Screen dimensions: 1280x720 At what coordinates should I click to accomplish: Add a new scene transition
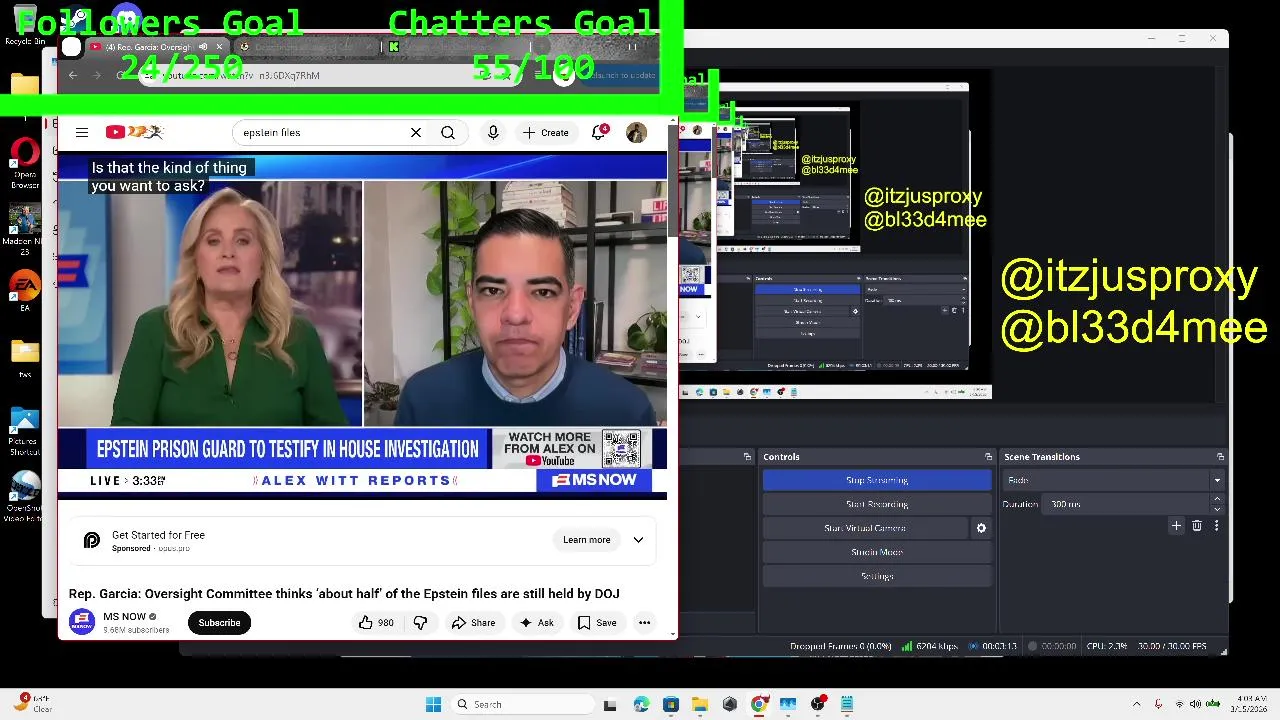click(1177, 525)
